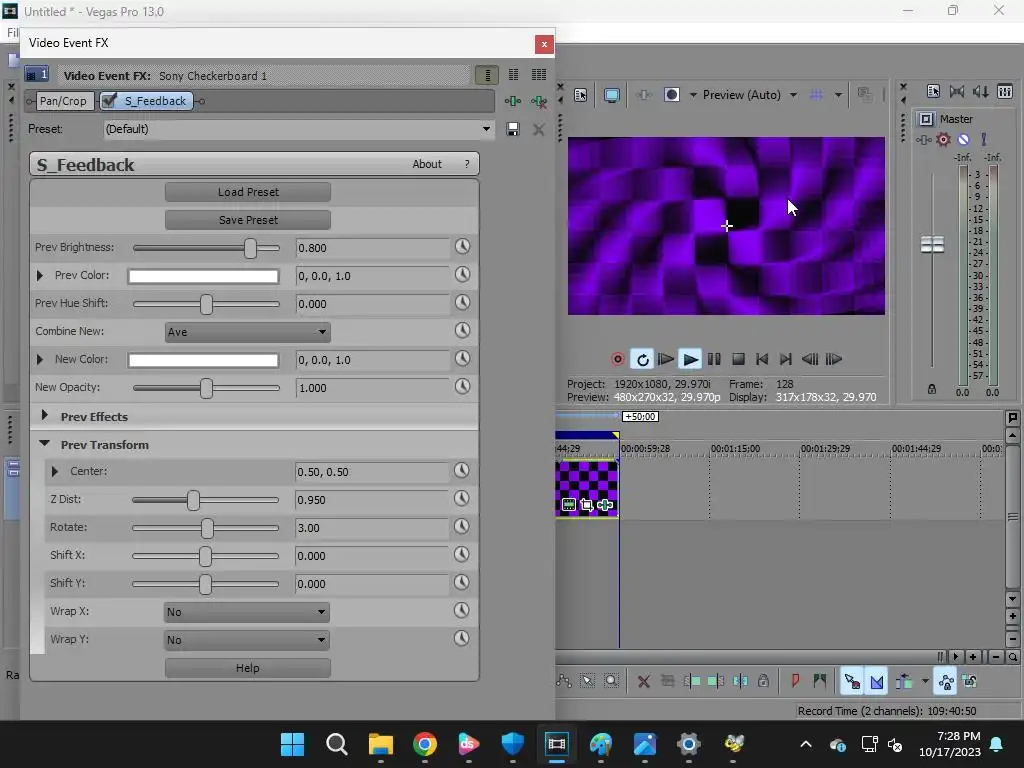Open the Wrap Y dropdown
The height and width of the screenshot is (768, 1024).
(x=247, y=640)
